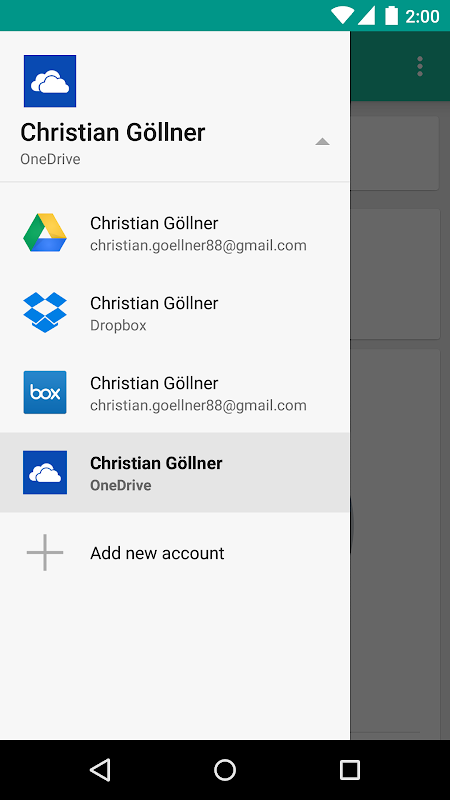This screenshot has width=450, height=800.
Task: Select the Box account entry
Action: coord(175,392)
